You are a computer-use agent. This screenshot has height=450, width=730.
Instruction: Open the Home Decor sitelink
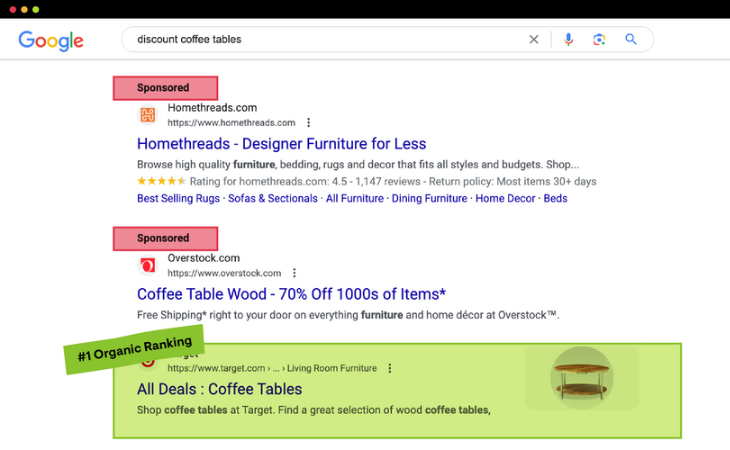(505, 199)
